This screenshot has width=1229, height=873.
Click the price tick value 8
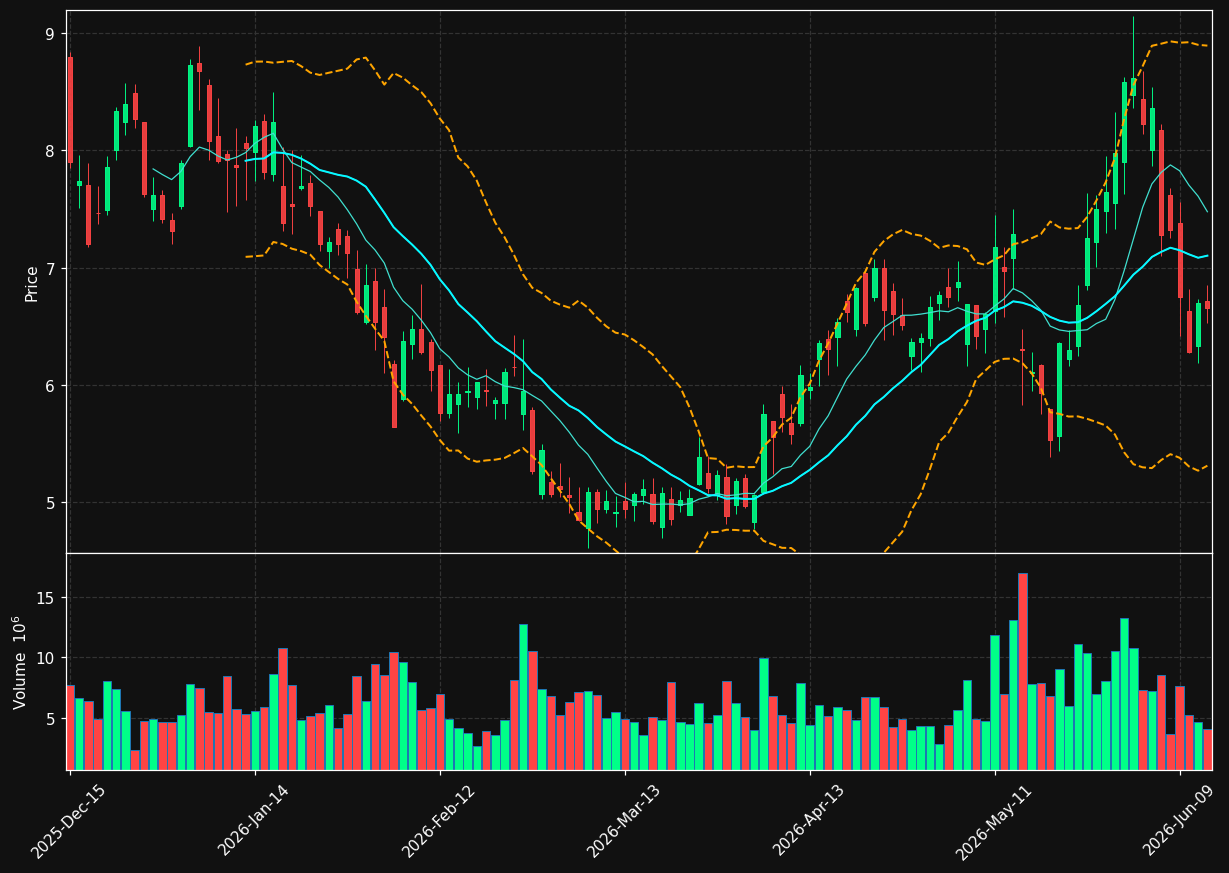[50, 152]
